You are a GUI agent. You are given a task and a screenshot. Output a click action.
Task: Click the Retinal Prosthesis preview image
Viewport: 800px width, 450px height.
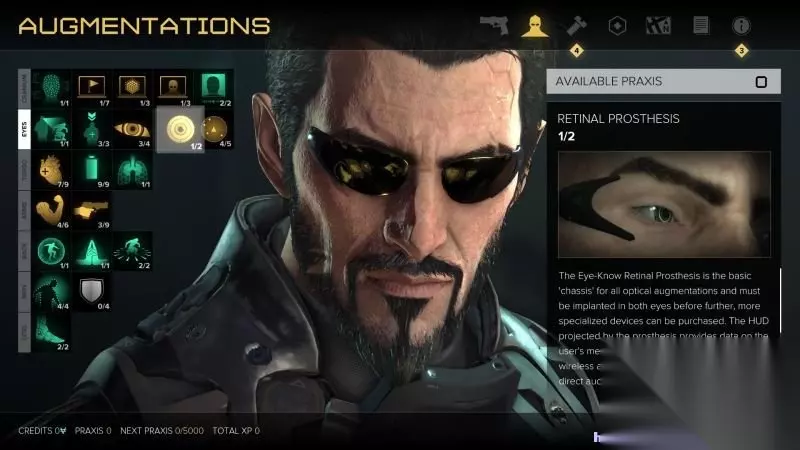point(664,204)
